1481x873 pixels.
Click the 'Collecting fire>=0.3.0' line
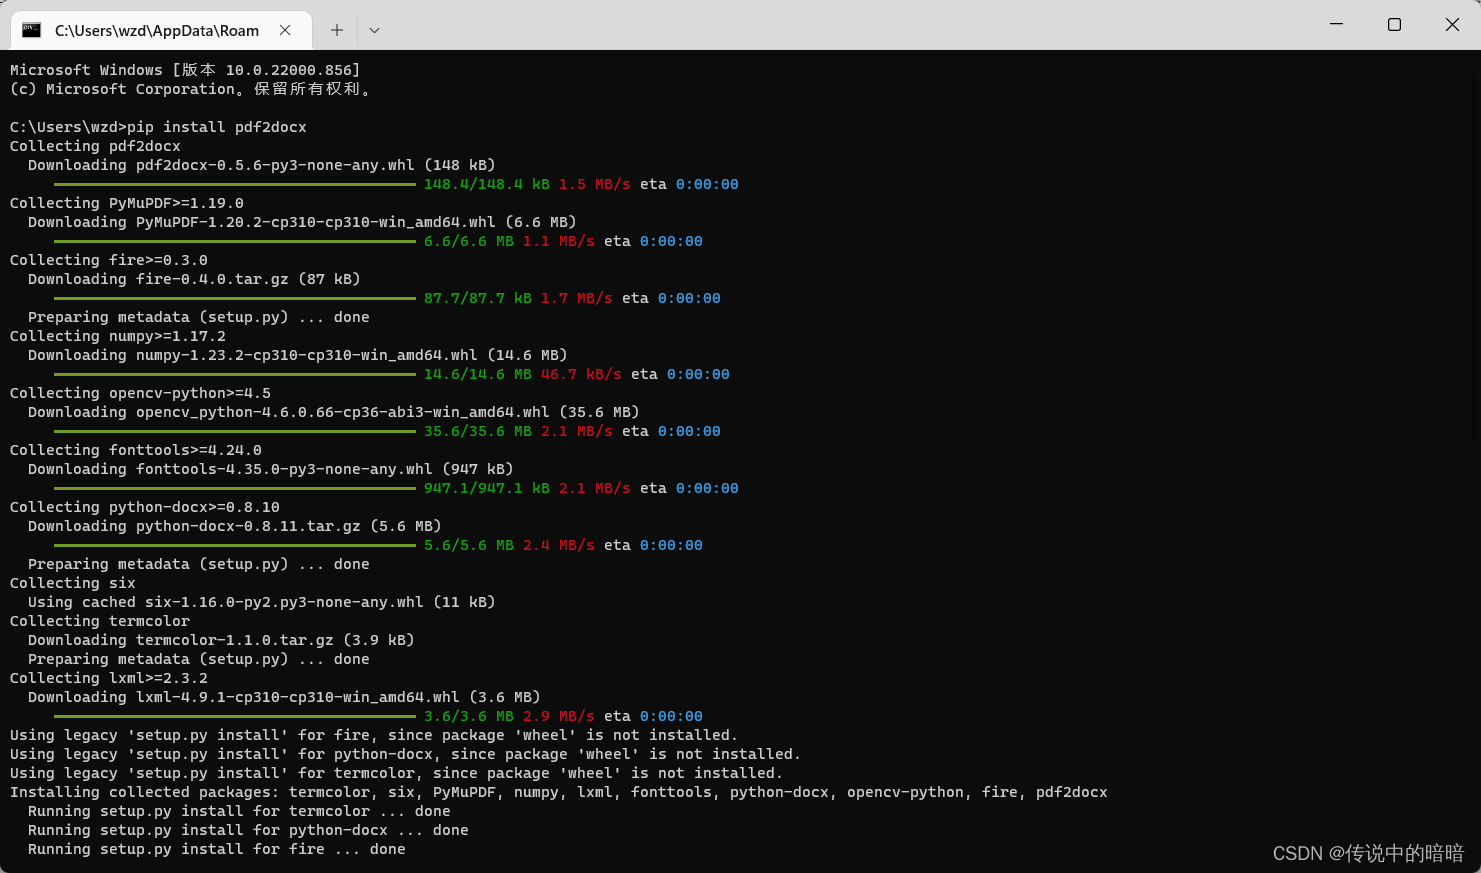109,260
